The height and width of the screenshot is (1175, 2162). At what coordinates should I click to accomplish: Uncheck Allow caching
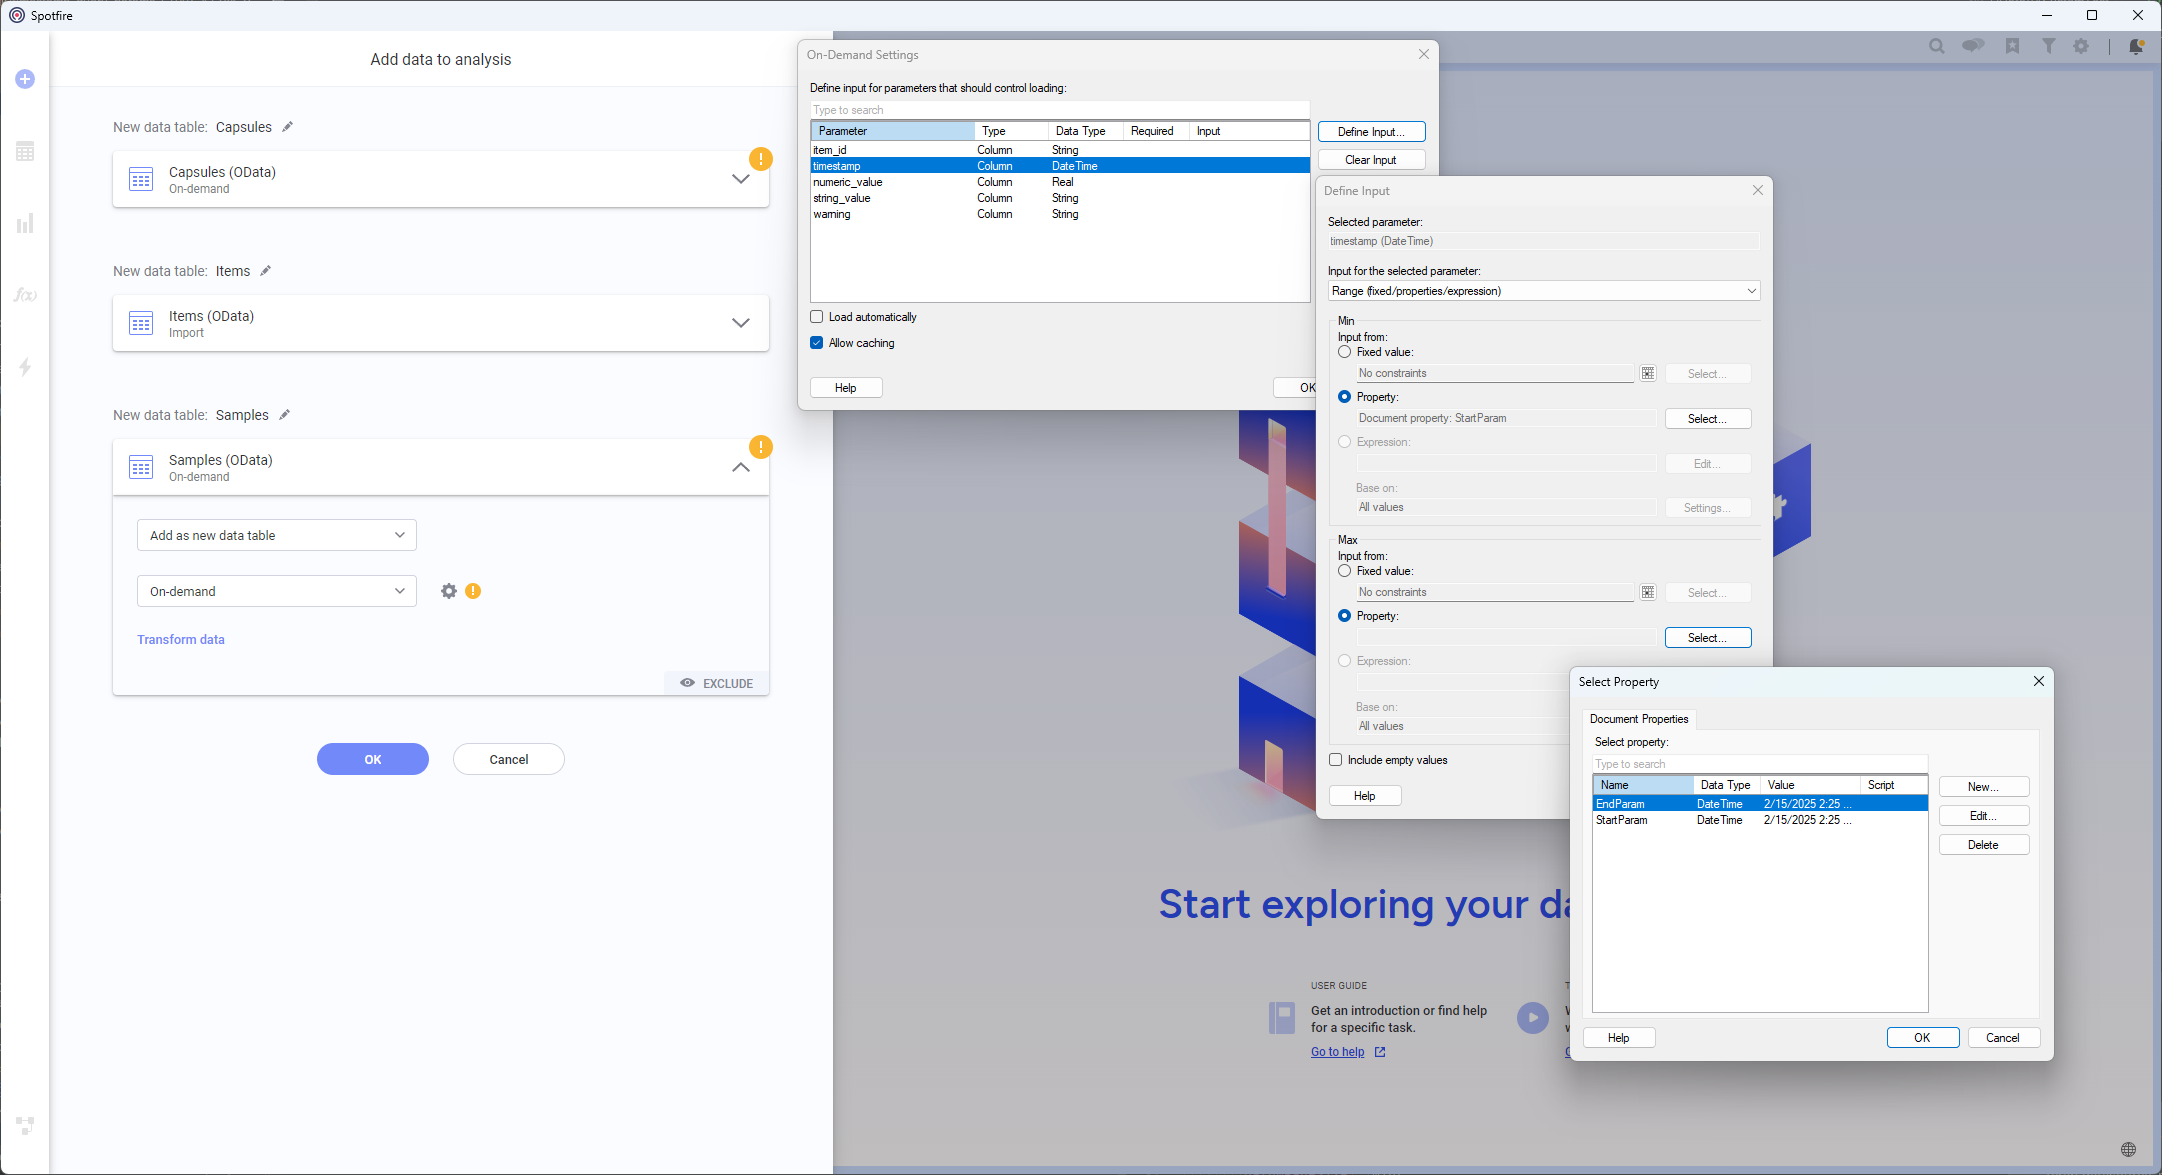[817, 342]
